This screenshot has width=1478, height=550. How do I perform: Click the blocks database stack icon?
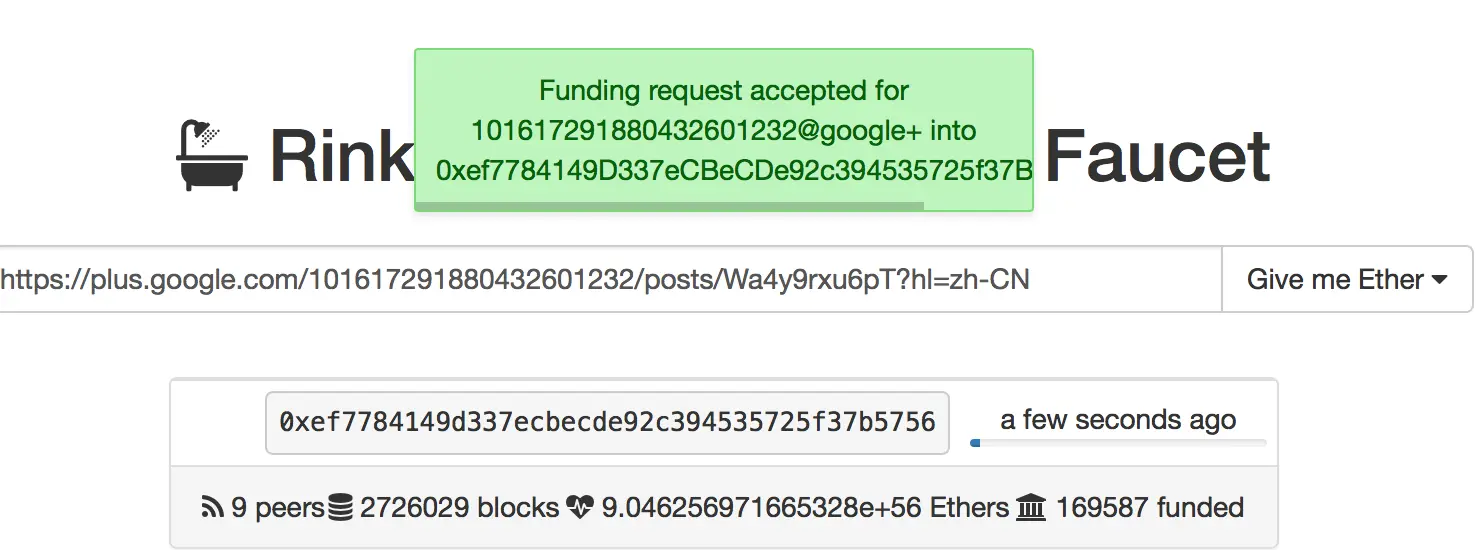[341, 508]
